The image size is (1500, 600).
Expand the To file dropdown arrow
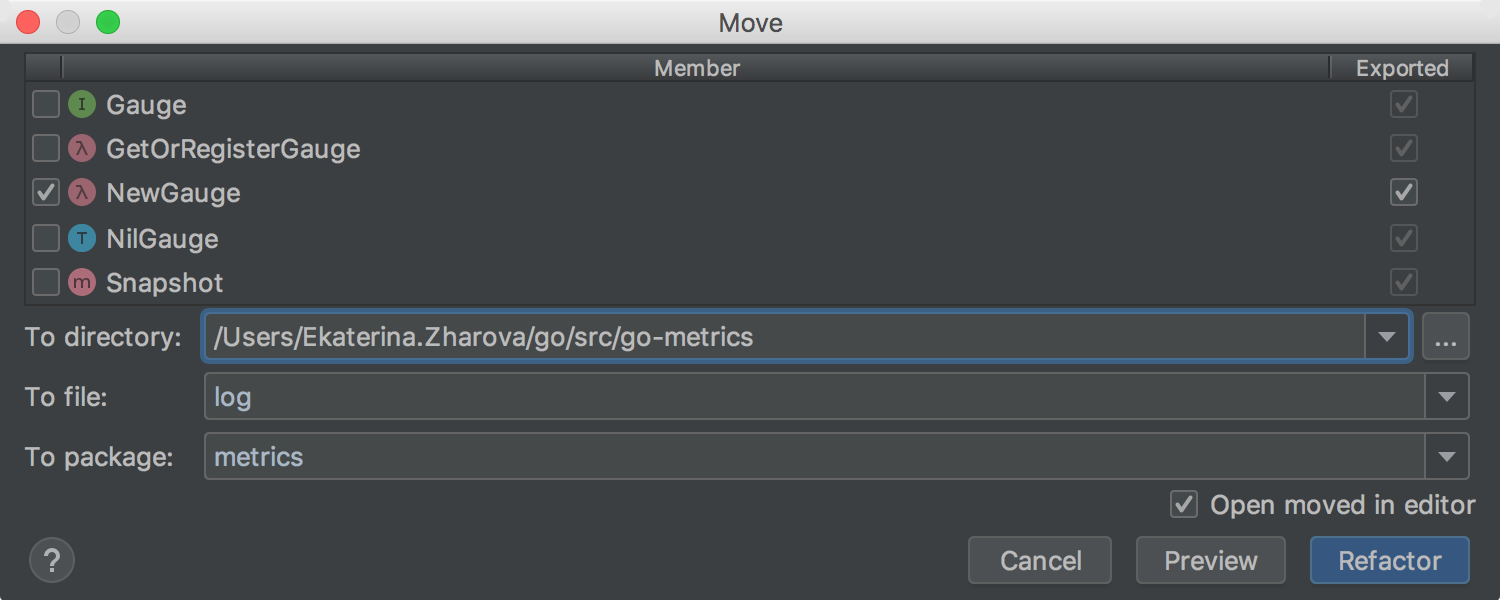(1447, 397)
